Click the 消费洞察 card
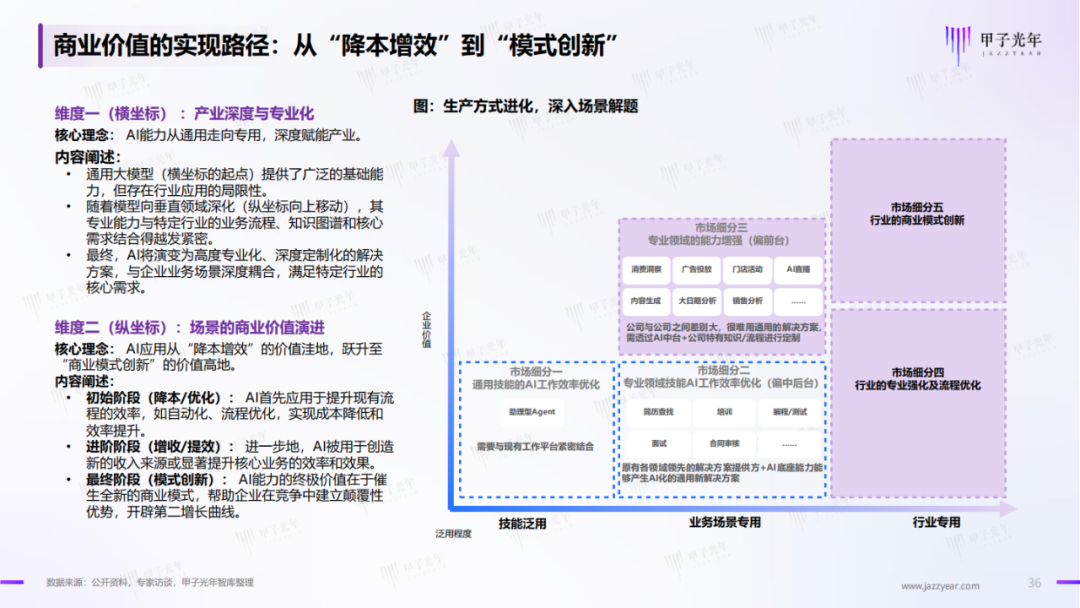This screenshot has width=1080, height=608. [x=646, y=270]
